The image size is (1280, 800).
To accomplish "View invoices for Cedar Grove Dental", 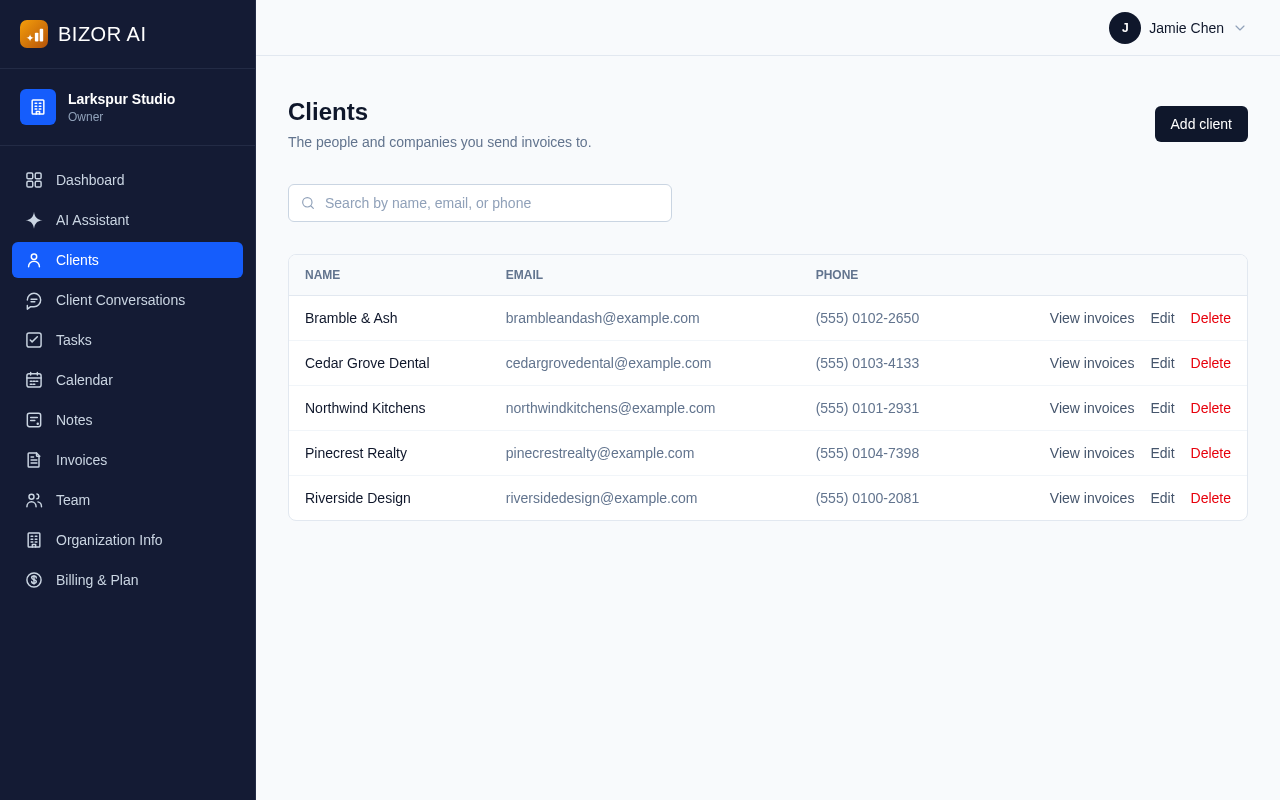I will (x=1092, y=363).
